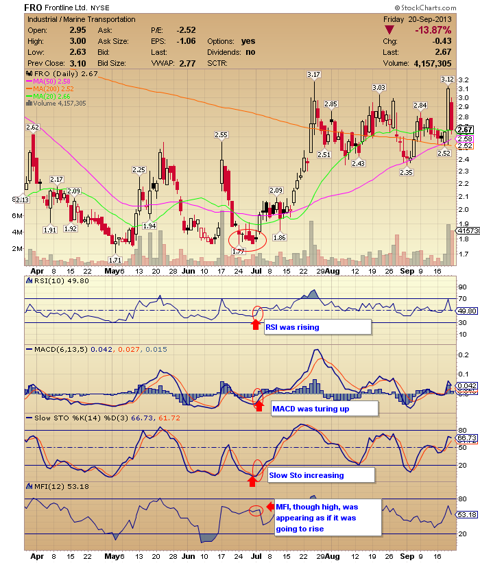Click the High value 3.00

[x=78, y=41]
